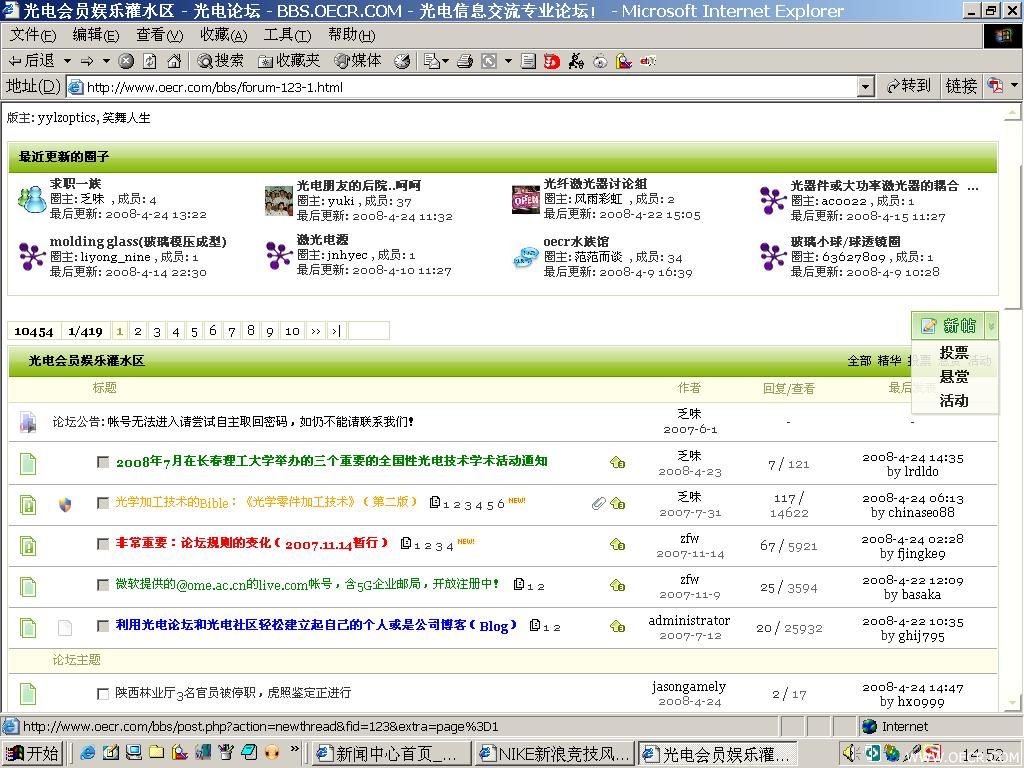The width and height of the screenshot is (1024, 768).
Task: Expand the 新帖 button dropdown arrow
Action: tap(991, 325)
